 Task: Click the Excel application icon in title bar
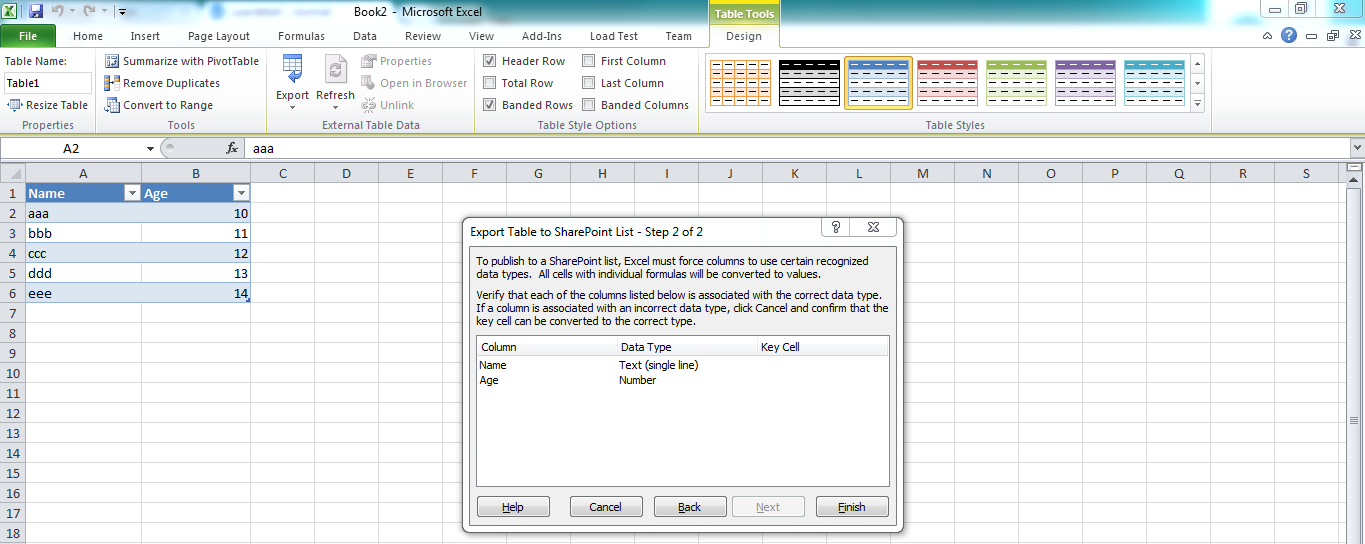pyautogui.click(x=11, y=12)
